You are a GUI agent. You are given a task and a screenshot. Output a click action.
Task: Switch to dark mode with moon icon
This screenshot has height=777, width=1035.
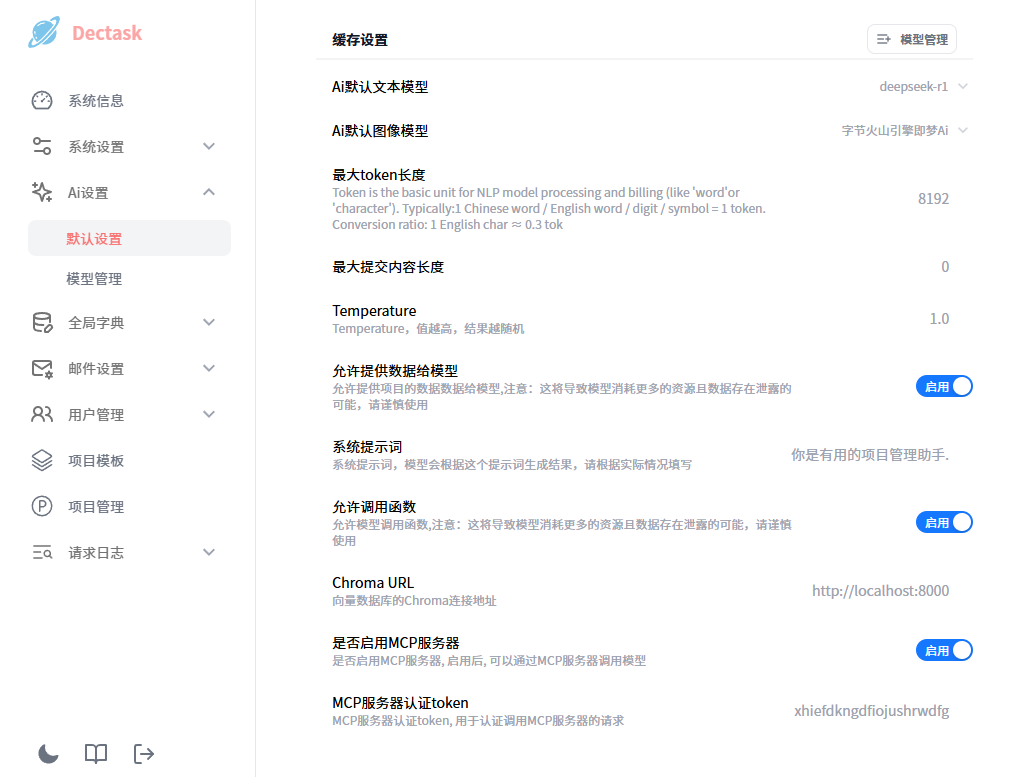click(47, 754)
